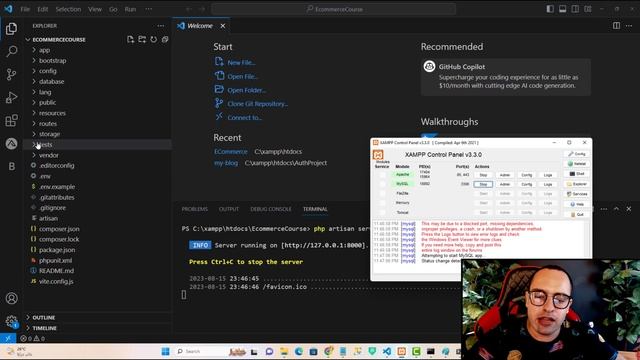Image resolution: width=640 pixels, height=360 pixels.
Task: Open the .env file in Explorer
Action: pyautogui.click(x=45, y=176)
